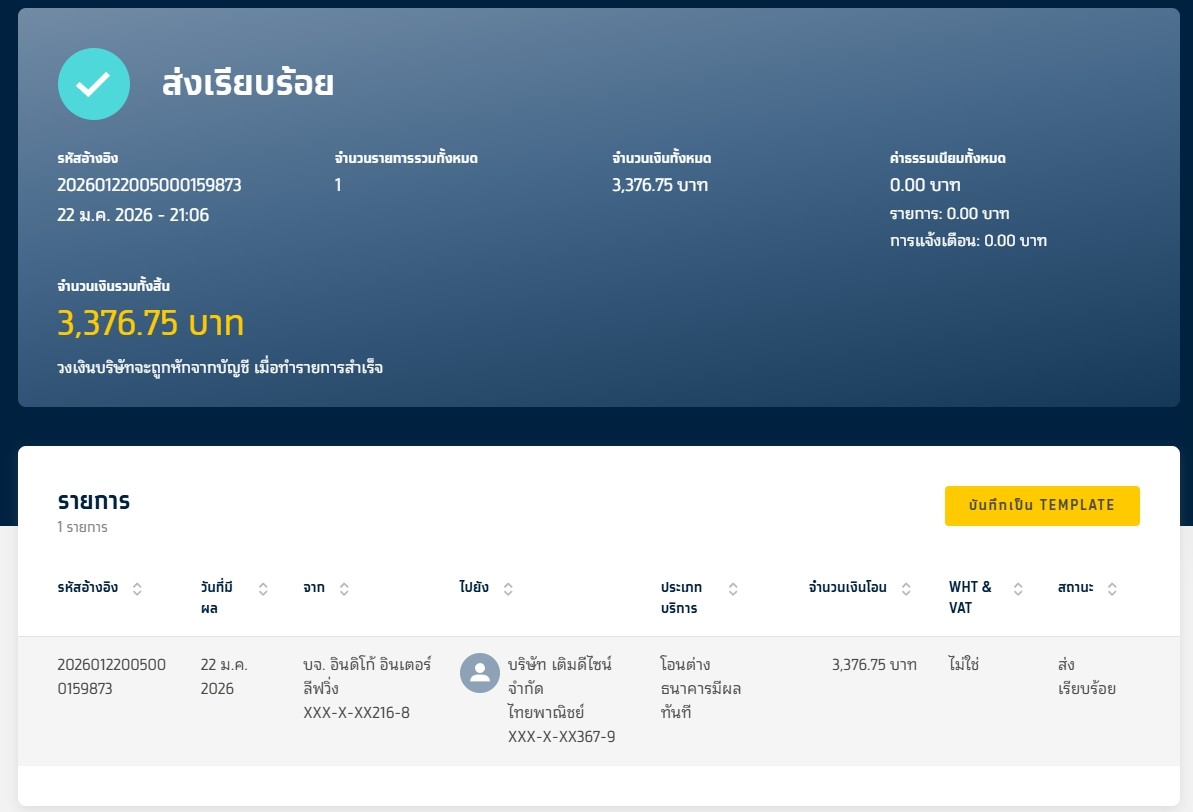The height and width of the screenshot is (812, 1193).
Task: Click the ส่งเรียบร้อย status in the row
Action: point(1086,676)
